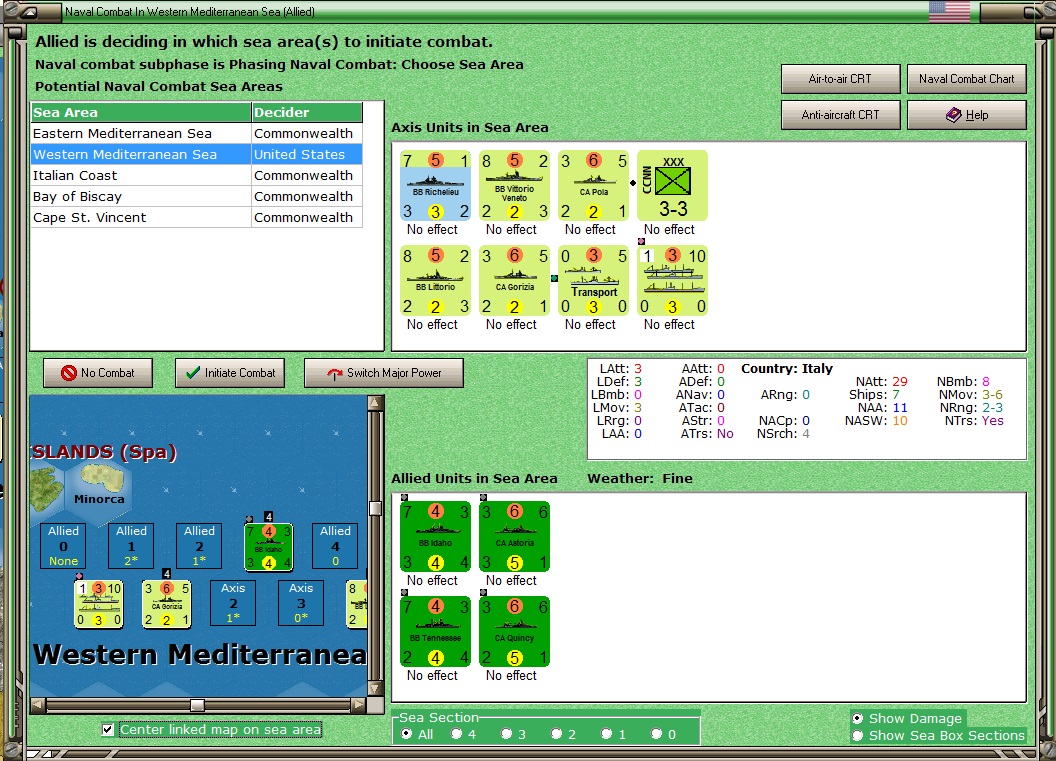Click the map horizontal scrollbar thumb

(197, 704)
